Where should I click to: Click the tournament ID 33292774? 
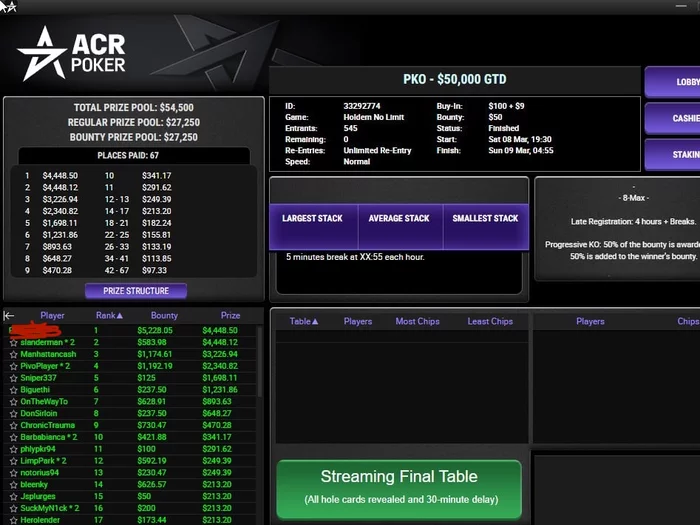click(x=362, y=106)
